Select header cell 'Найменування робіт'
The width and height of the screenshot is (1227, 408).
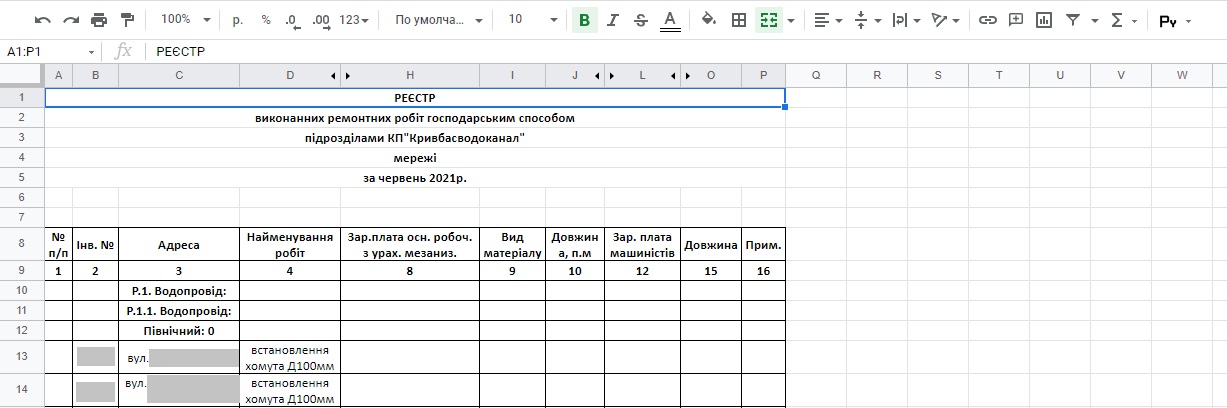coord(290,245)
